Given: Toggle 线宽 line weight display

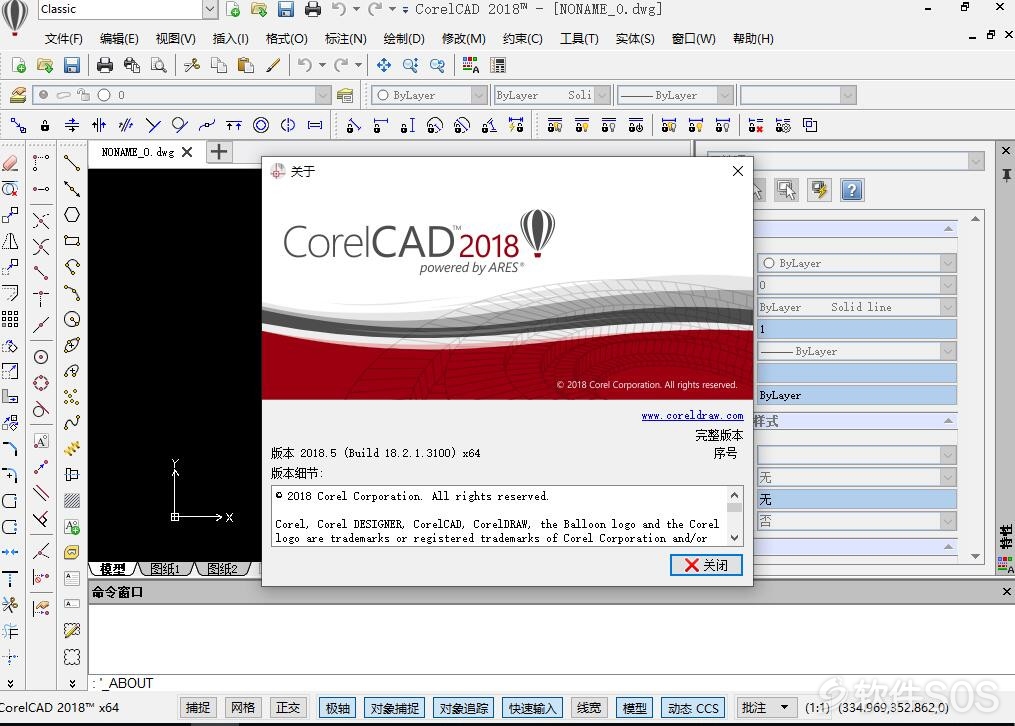Looking at the screenshot, I should click(589, 708).
